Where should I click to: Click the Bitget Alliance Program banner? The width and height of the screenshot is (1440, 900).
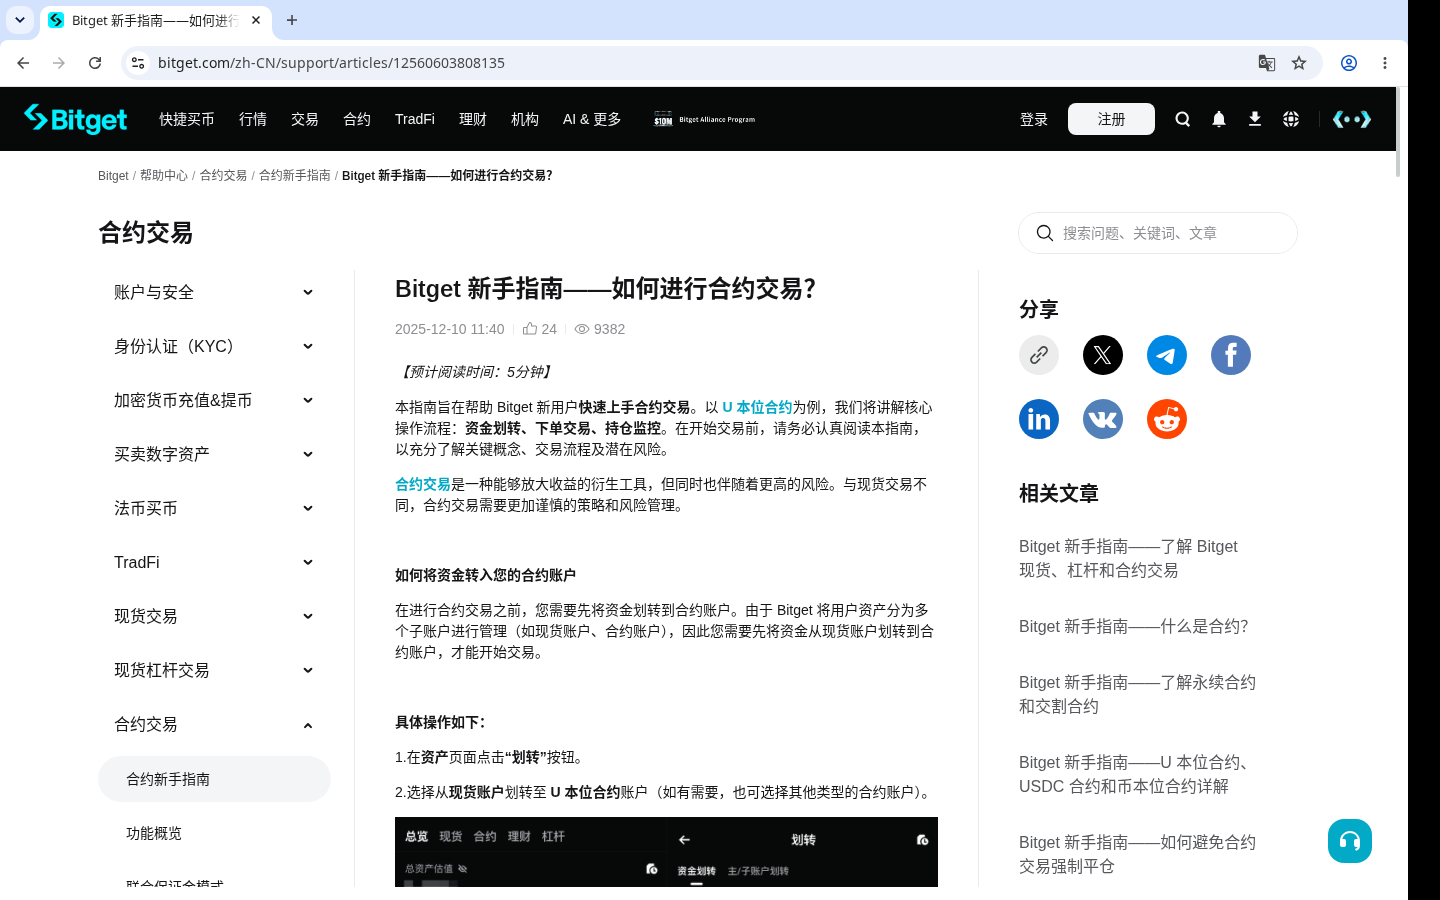pyautogui.click(x=705, y=119)
